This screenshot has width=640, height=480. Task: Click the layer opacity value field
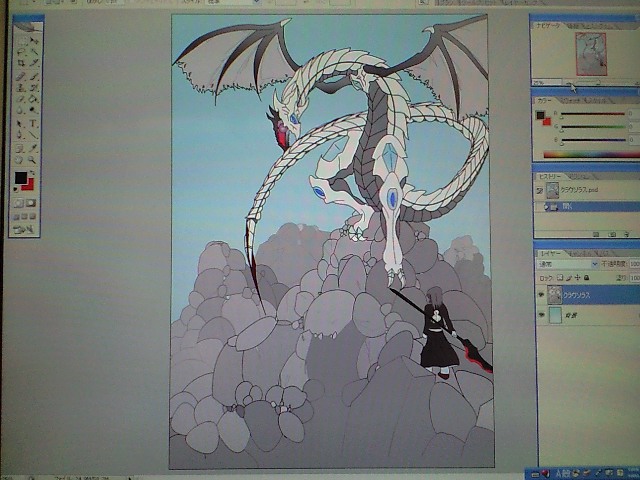pyautogui.click(x=634, y=265)
